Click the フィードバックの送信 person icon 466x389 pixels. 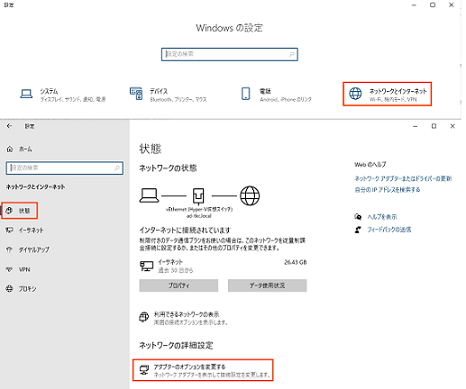tap(358, 229)
